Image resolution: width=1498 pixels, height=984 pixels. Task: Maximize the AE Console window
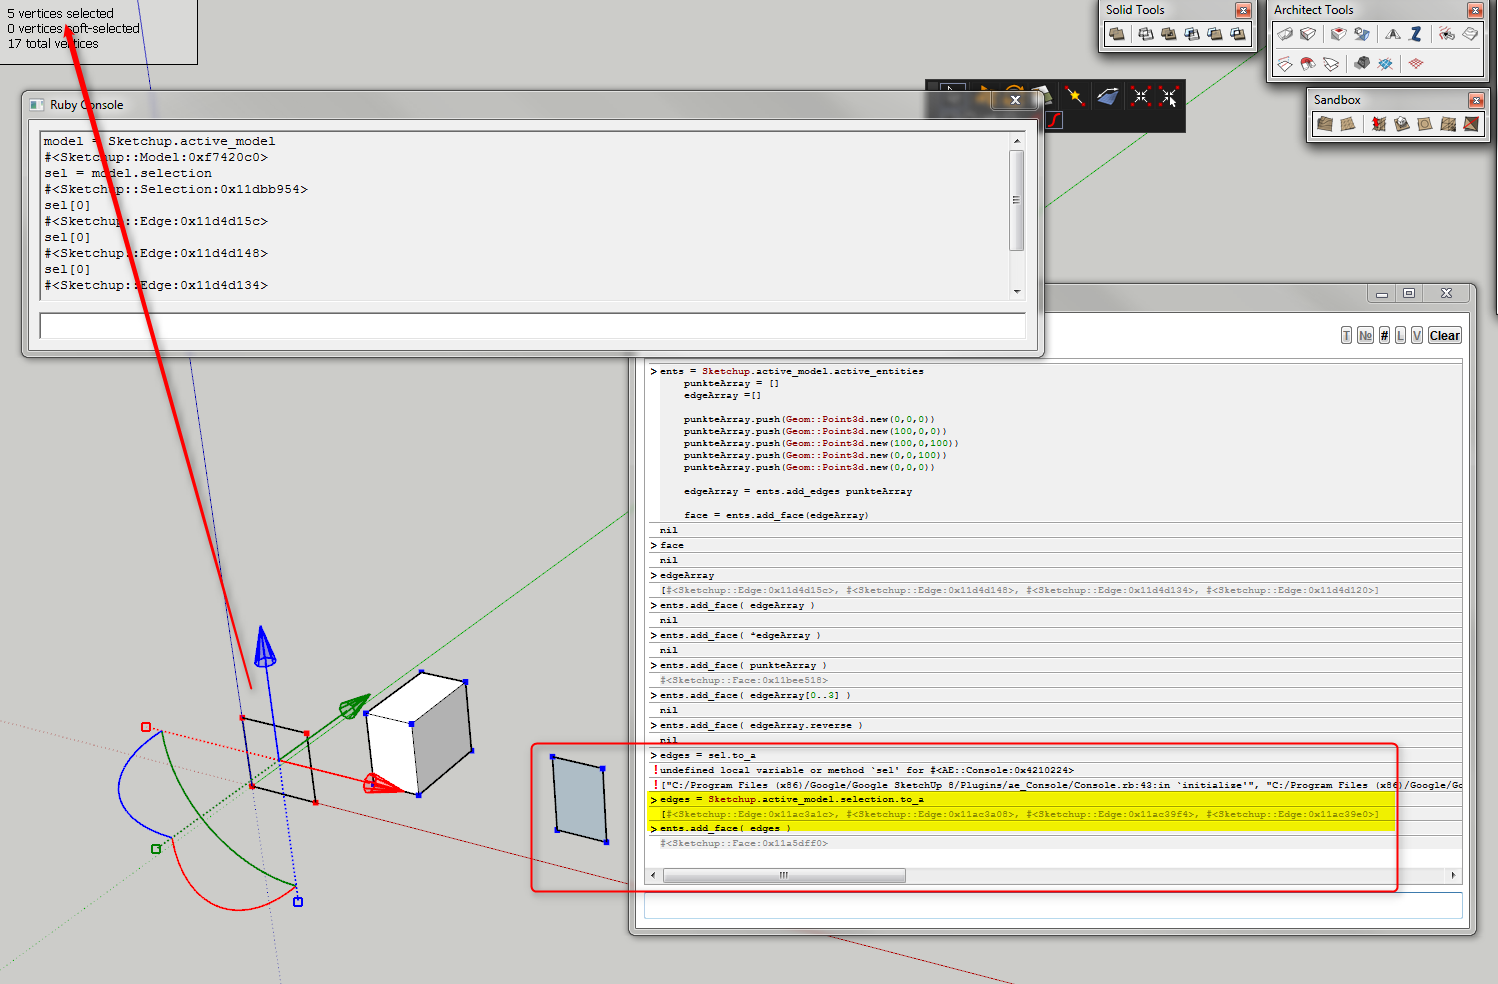(x=1409, y=293)
